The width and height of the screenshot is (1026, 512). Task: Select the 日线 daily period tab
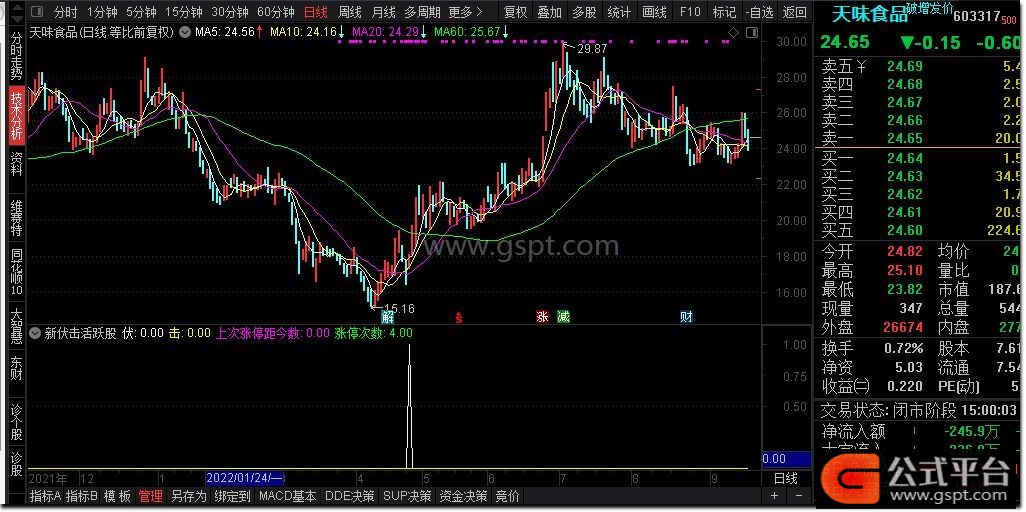click(317, 12)
